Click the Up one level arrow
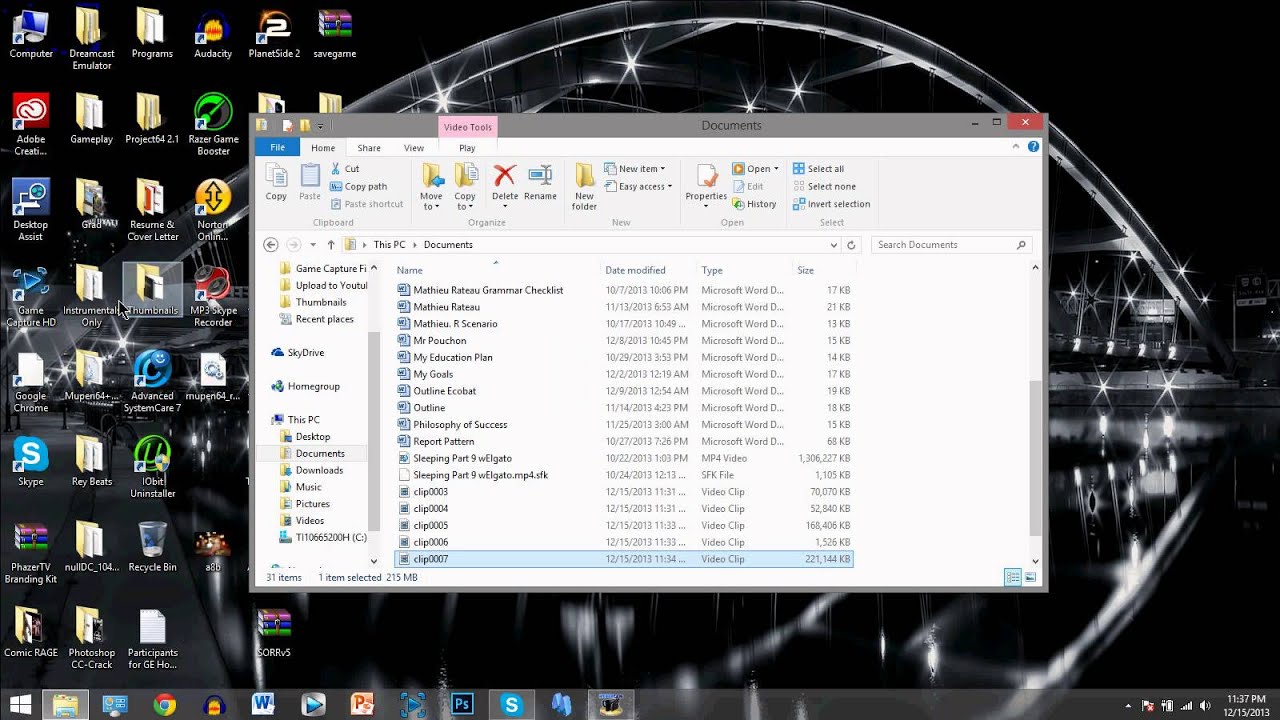The image size is (1280, 720). [x=331, y=244]
